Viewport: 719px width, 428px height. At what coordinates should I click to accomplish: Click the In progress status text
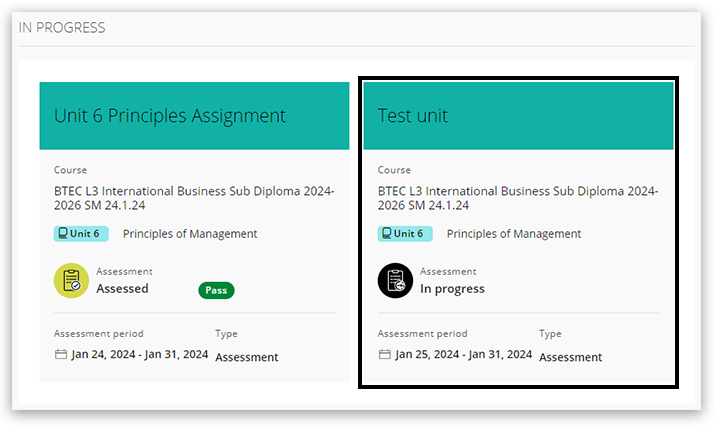(452, 289)
